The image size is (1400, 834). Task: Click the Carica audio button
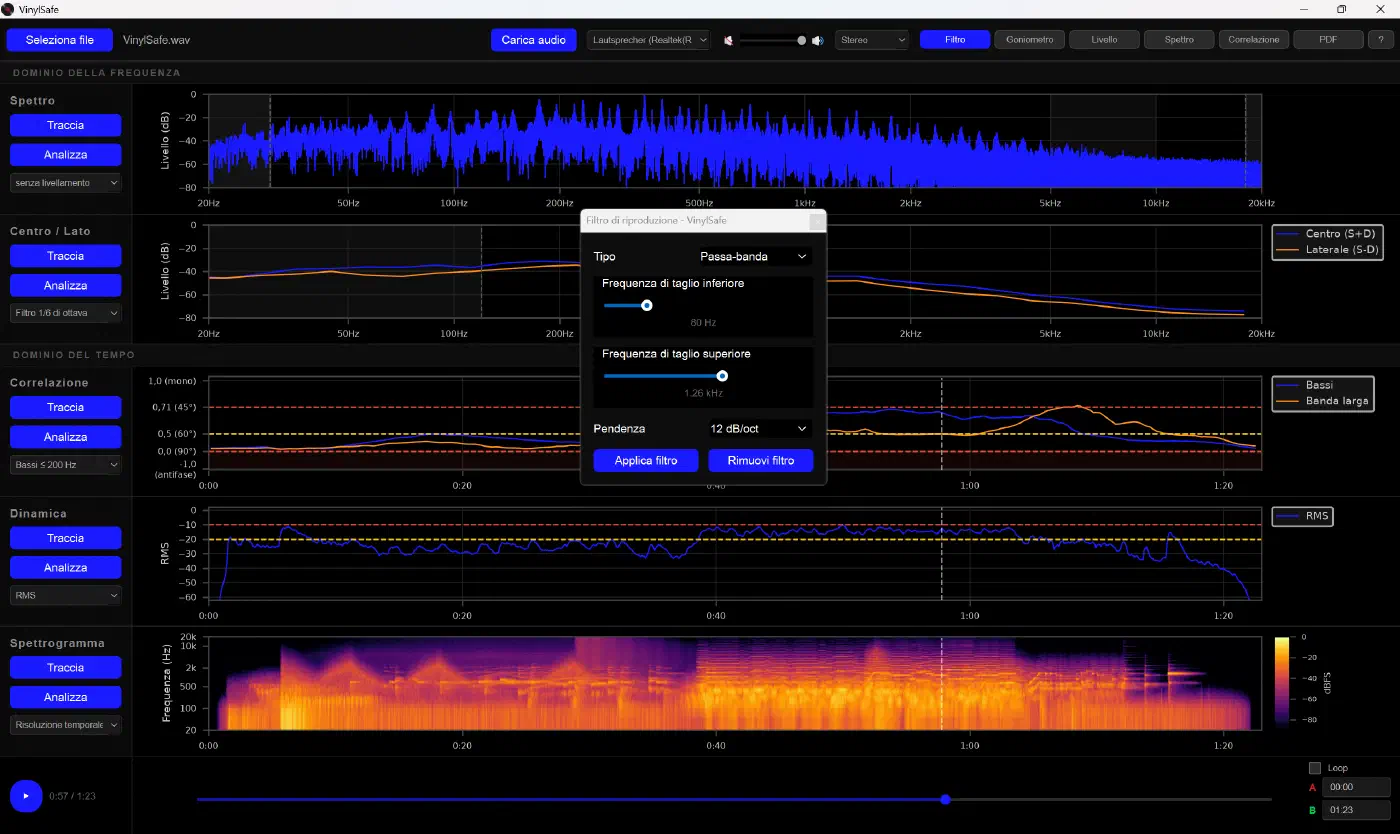tap(535, 40)
